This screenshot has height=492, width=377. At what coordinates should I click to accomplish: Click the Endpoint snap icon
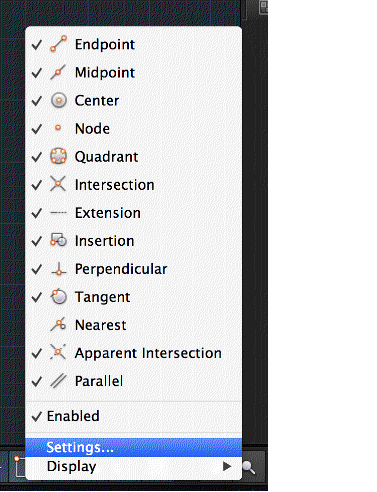pos(58,44)
